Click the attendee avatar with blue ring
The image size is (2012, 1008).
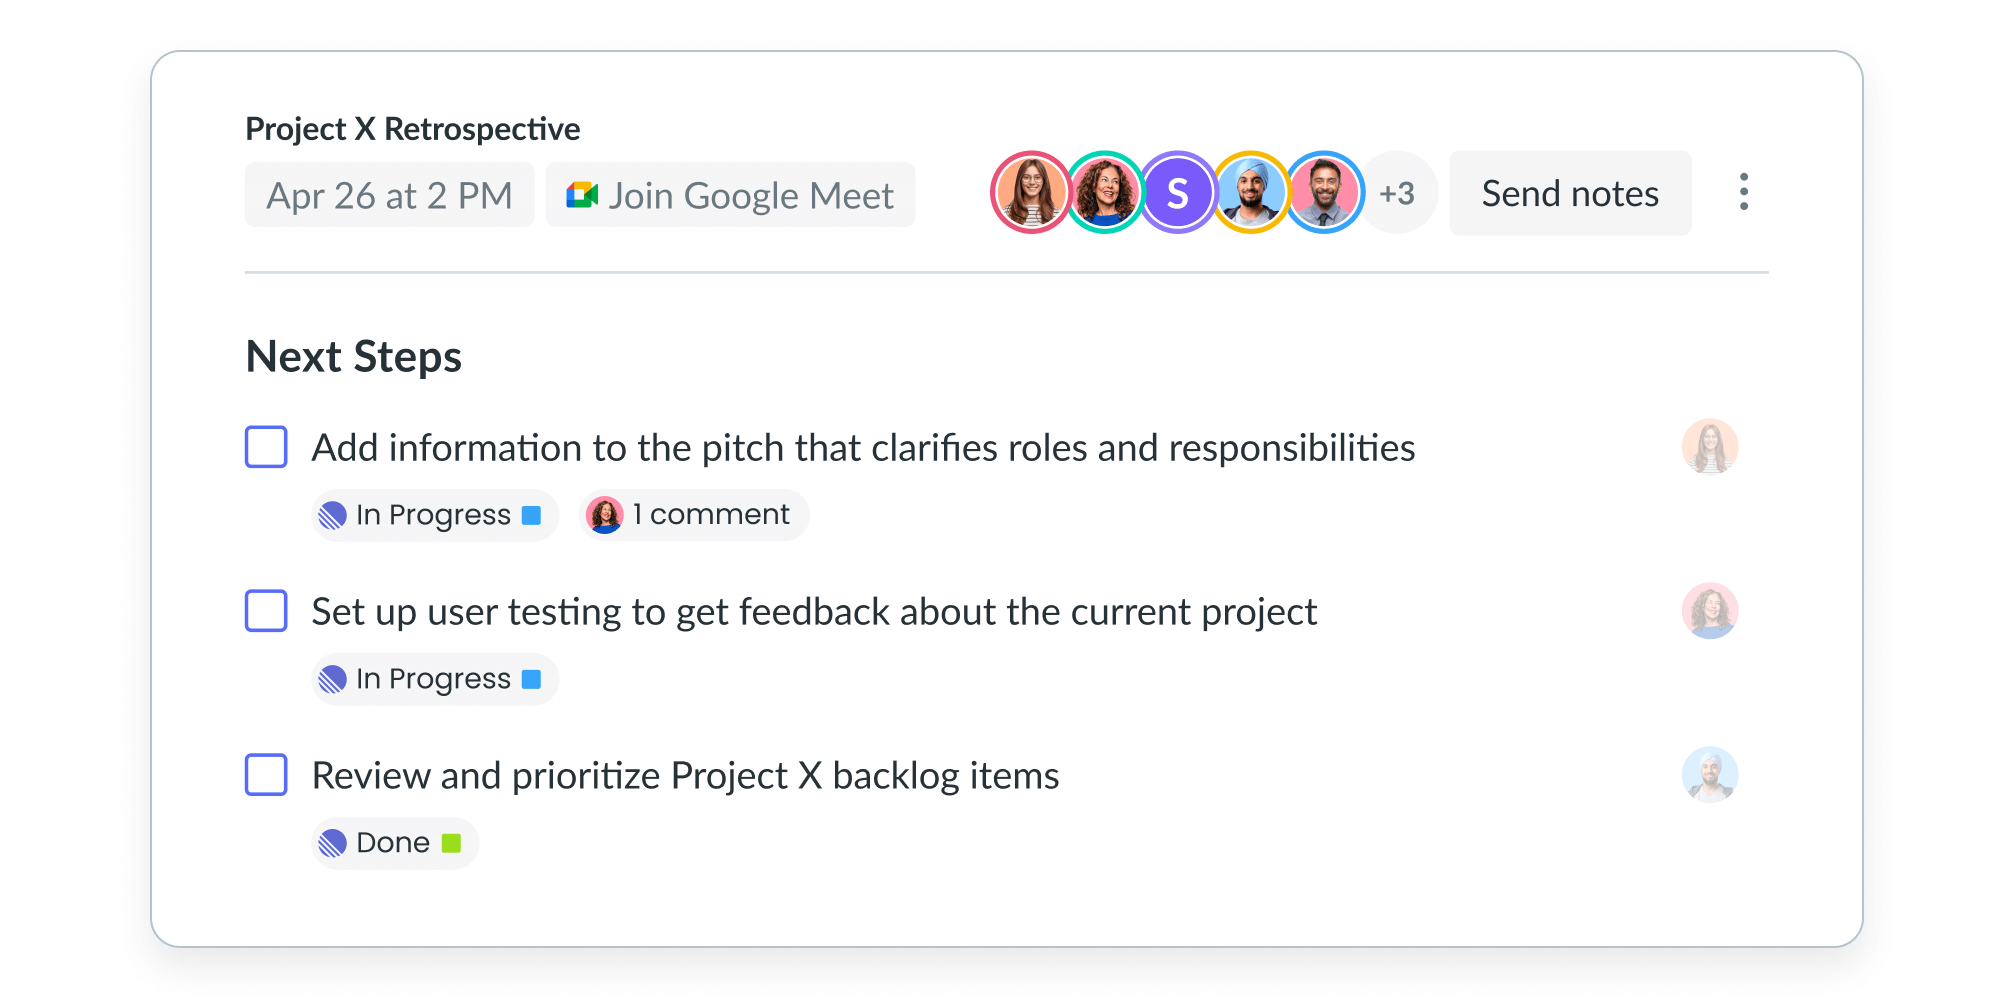click(x=1325, y=193)
